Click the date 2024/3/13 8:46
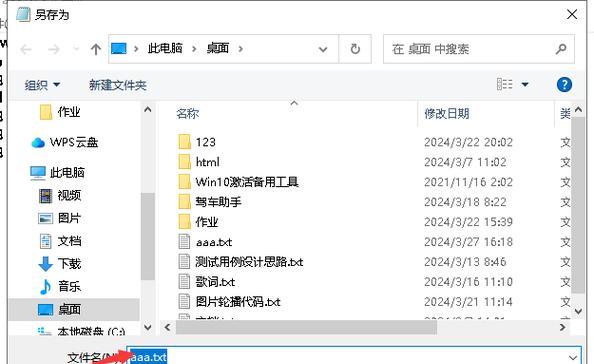The height and width of the screenshot is (364, 594). coord(465,262)
